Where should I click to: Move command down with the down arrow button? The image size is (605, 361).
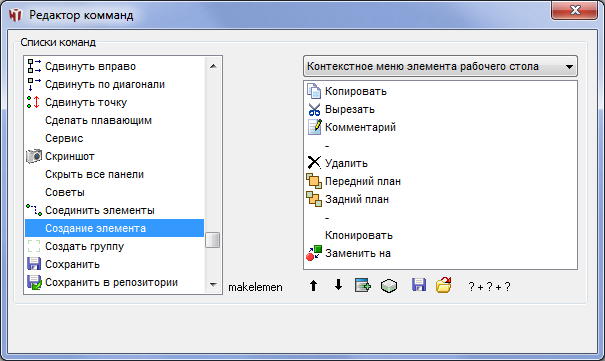pos(338,285)
